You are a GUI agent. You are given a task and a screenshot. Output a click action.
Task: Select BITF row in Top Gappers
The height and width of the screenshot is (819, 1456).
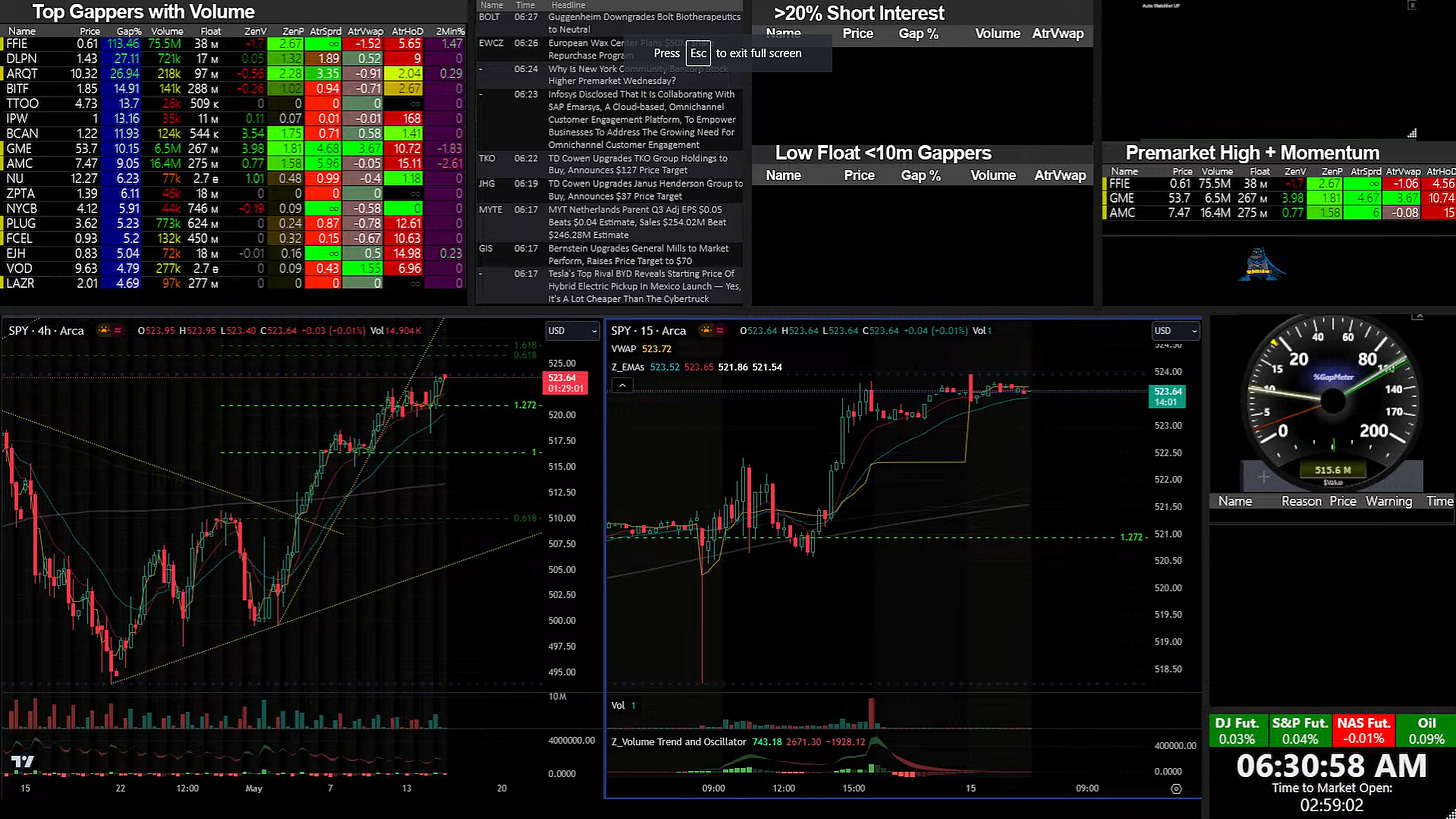[x=234, y=89]
